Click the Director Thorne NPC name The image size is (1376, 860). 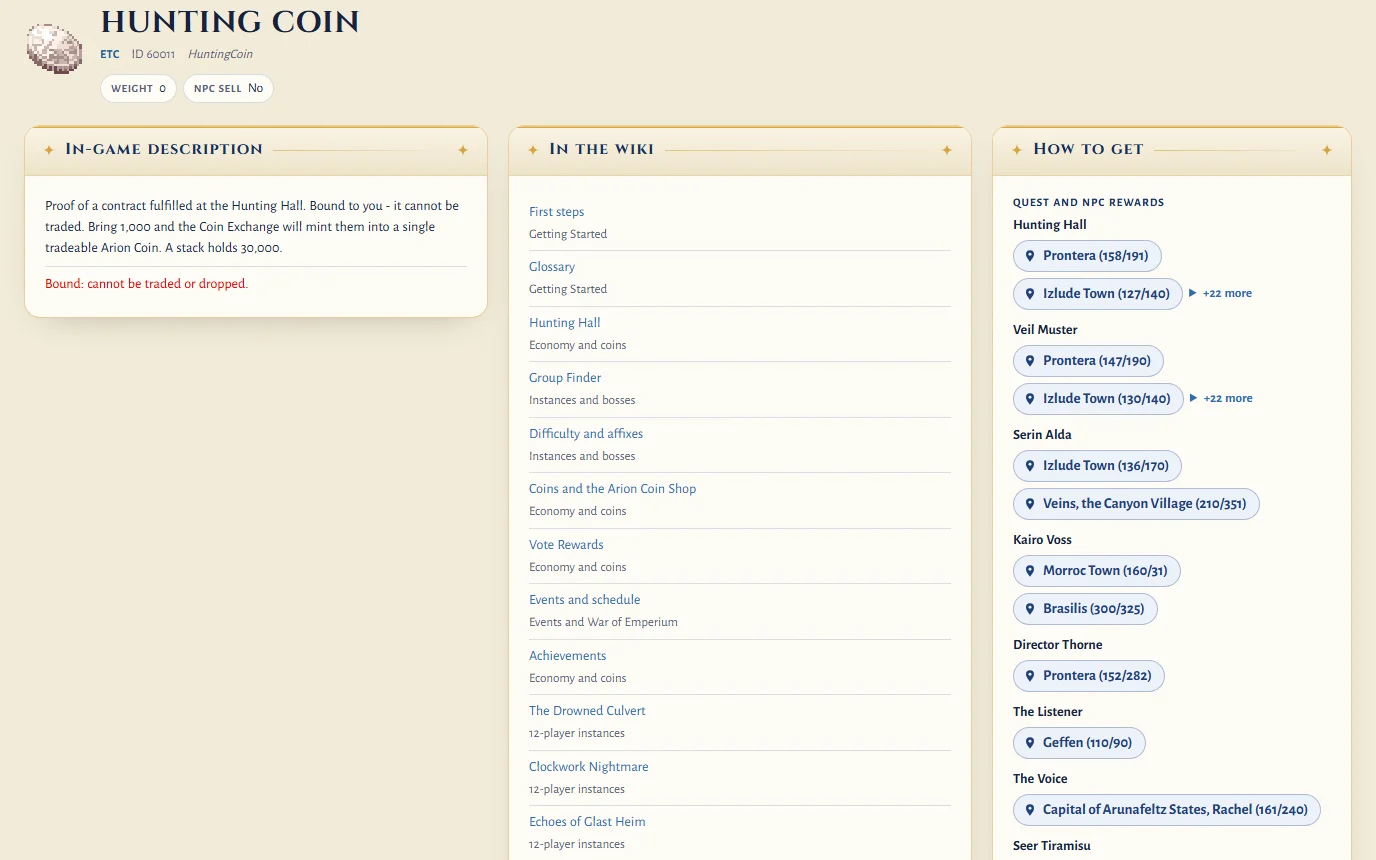pyautogui.click(x=1058, y=645)
